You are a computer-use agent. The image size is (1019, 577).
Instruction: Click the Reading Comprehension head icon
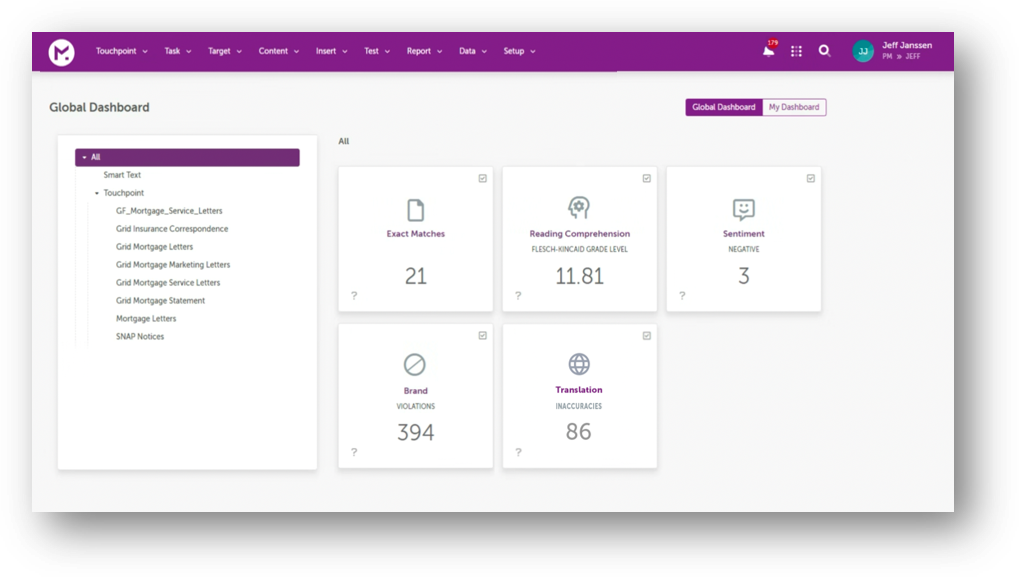click(x=579, y=208)
